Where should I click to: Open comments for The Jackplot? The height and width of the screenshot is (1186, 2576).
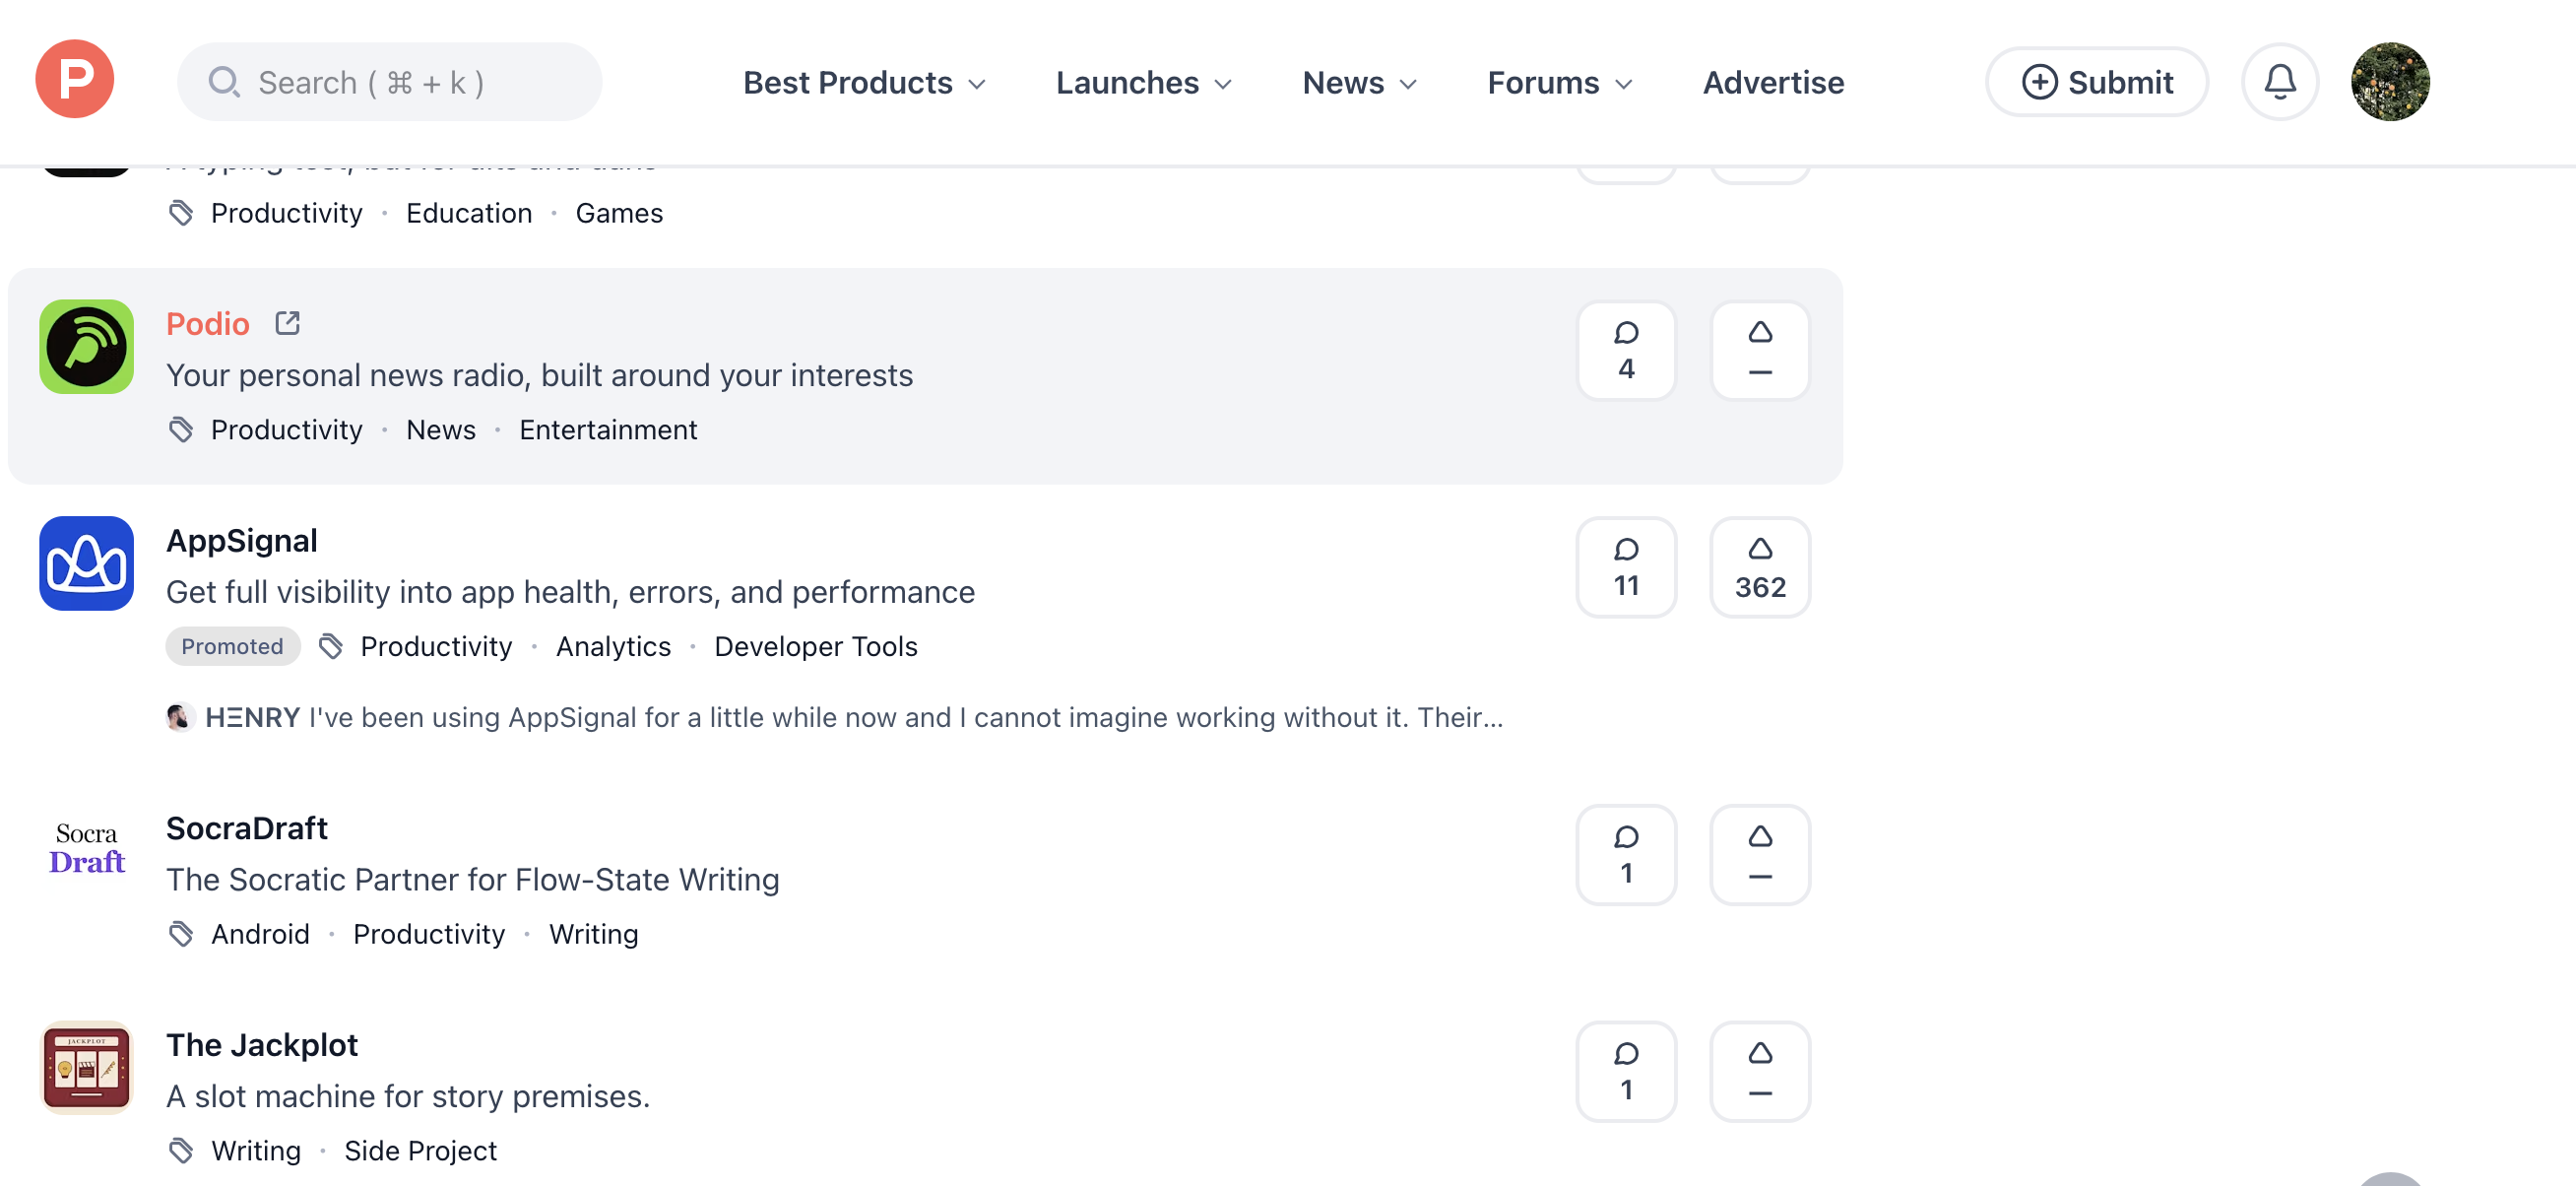pyautogui.click(x=1627, y=1071)
